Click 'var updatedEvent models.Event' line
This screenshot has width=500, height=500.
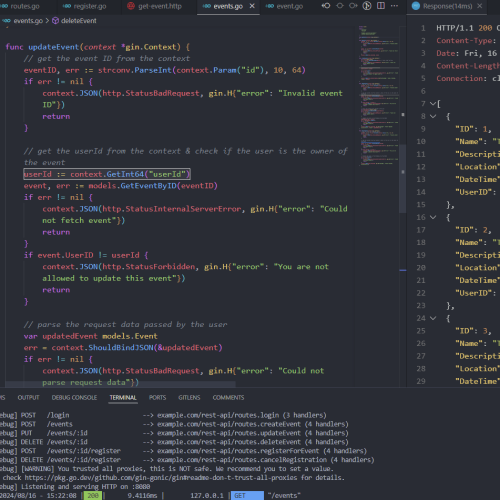click(90, 336)
